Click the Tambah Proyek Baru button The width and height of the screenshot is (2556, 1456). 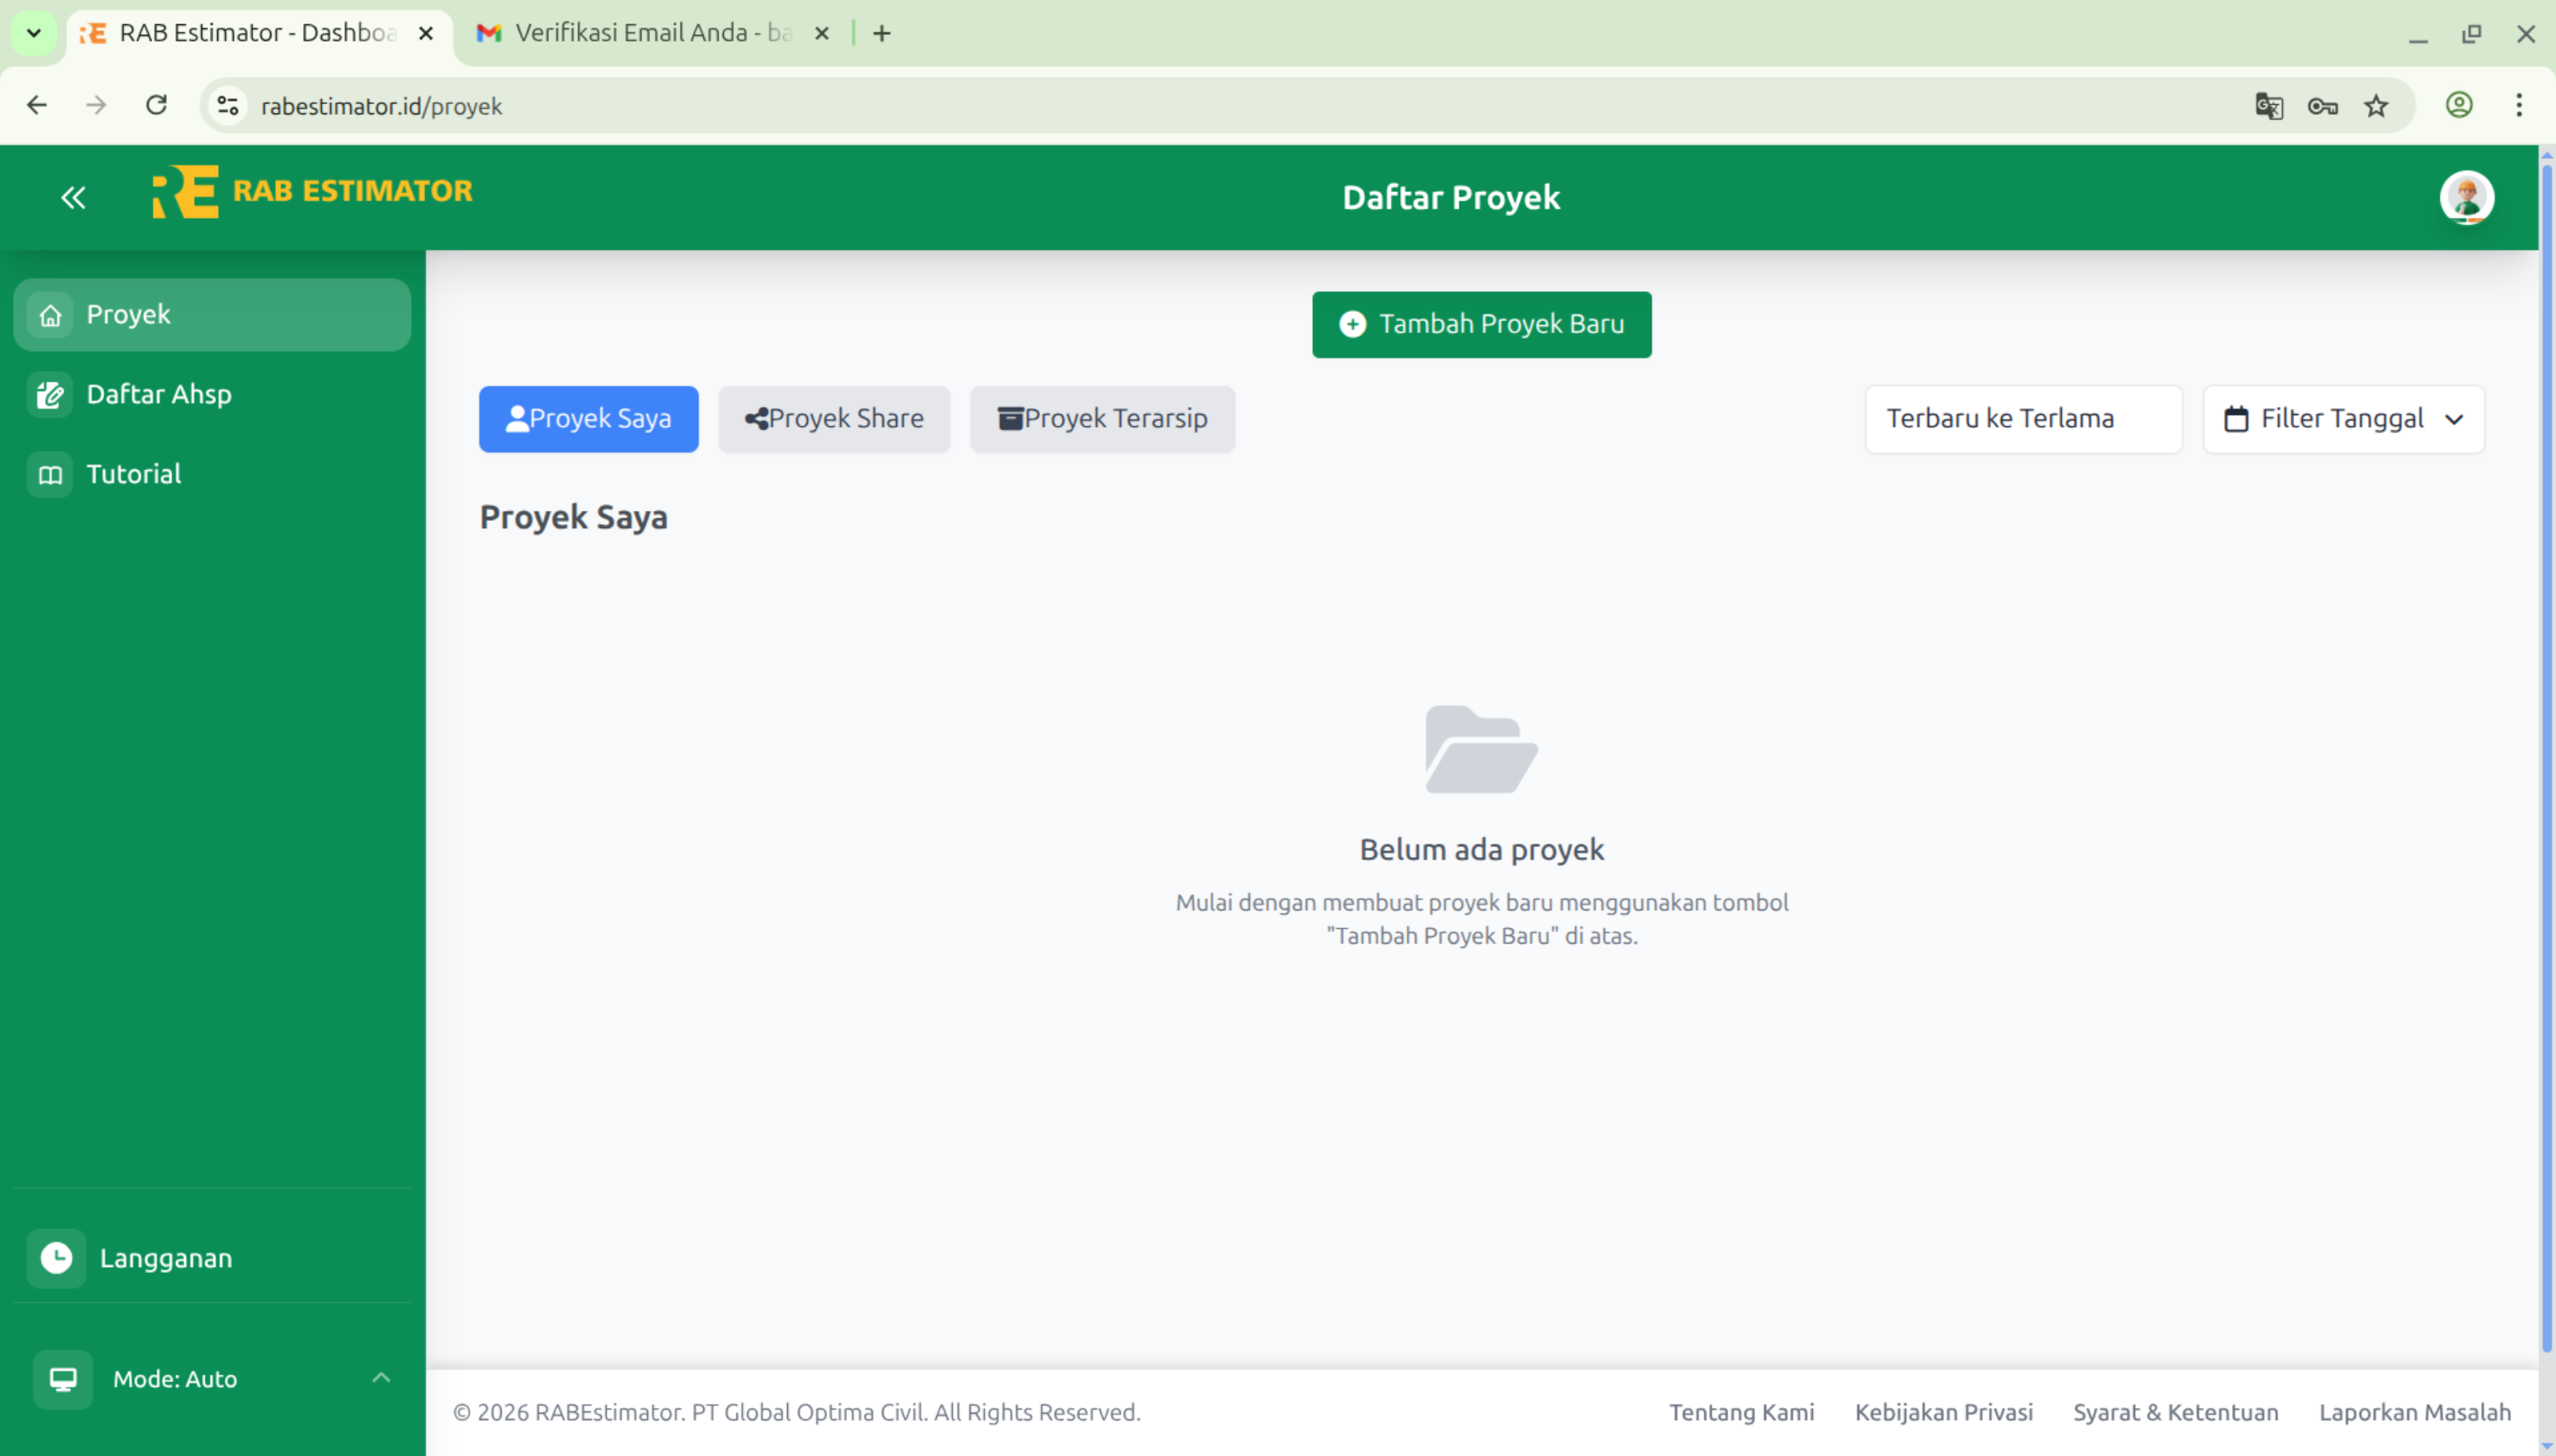(1480, 323)
